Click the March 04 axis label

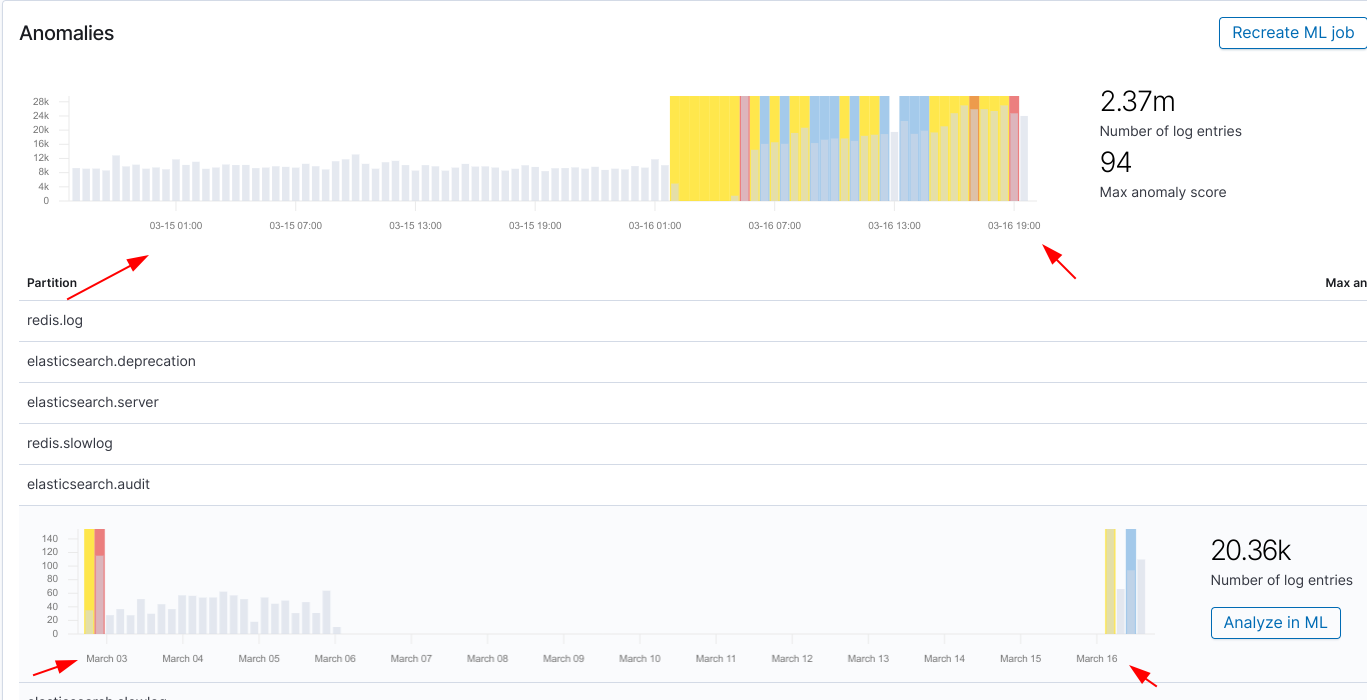click(x=183, y=659)
